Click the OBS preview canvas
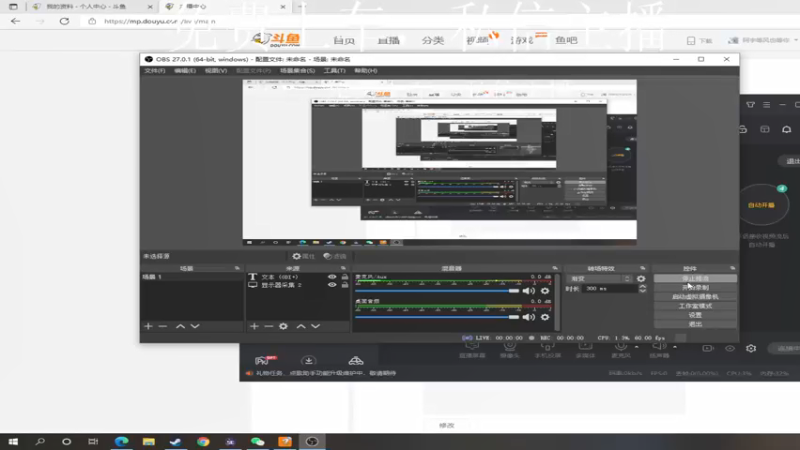The image size is (800, 450). [x=439, y=162]
